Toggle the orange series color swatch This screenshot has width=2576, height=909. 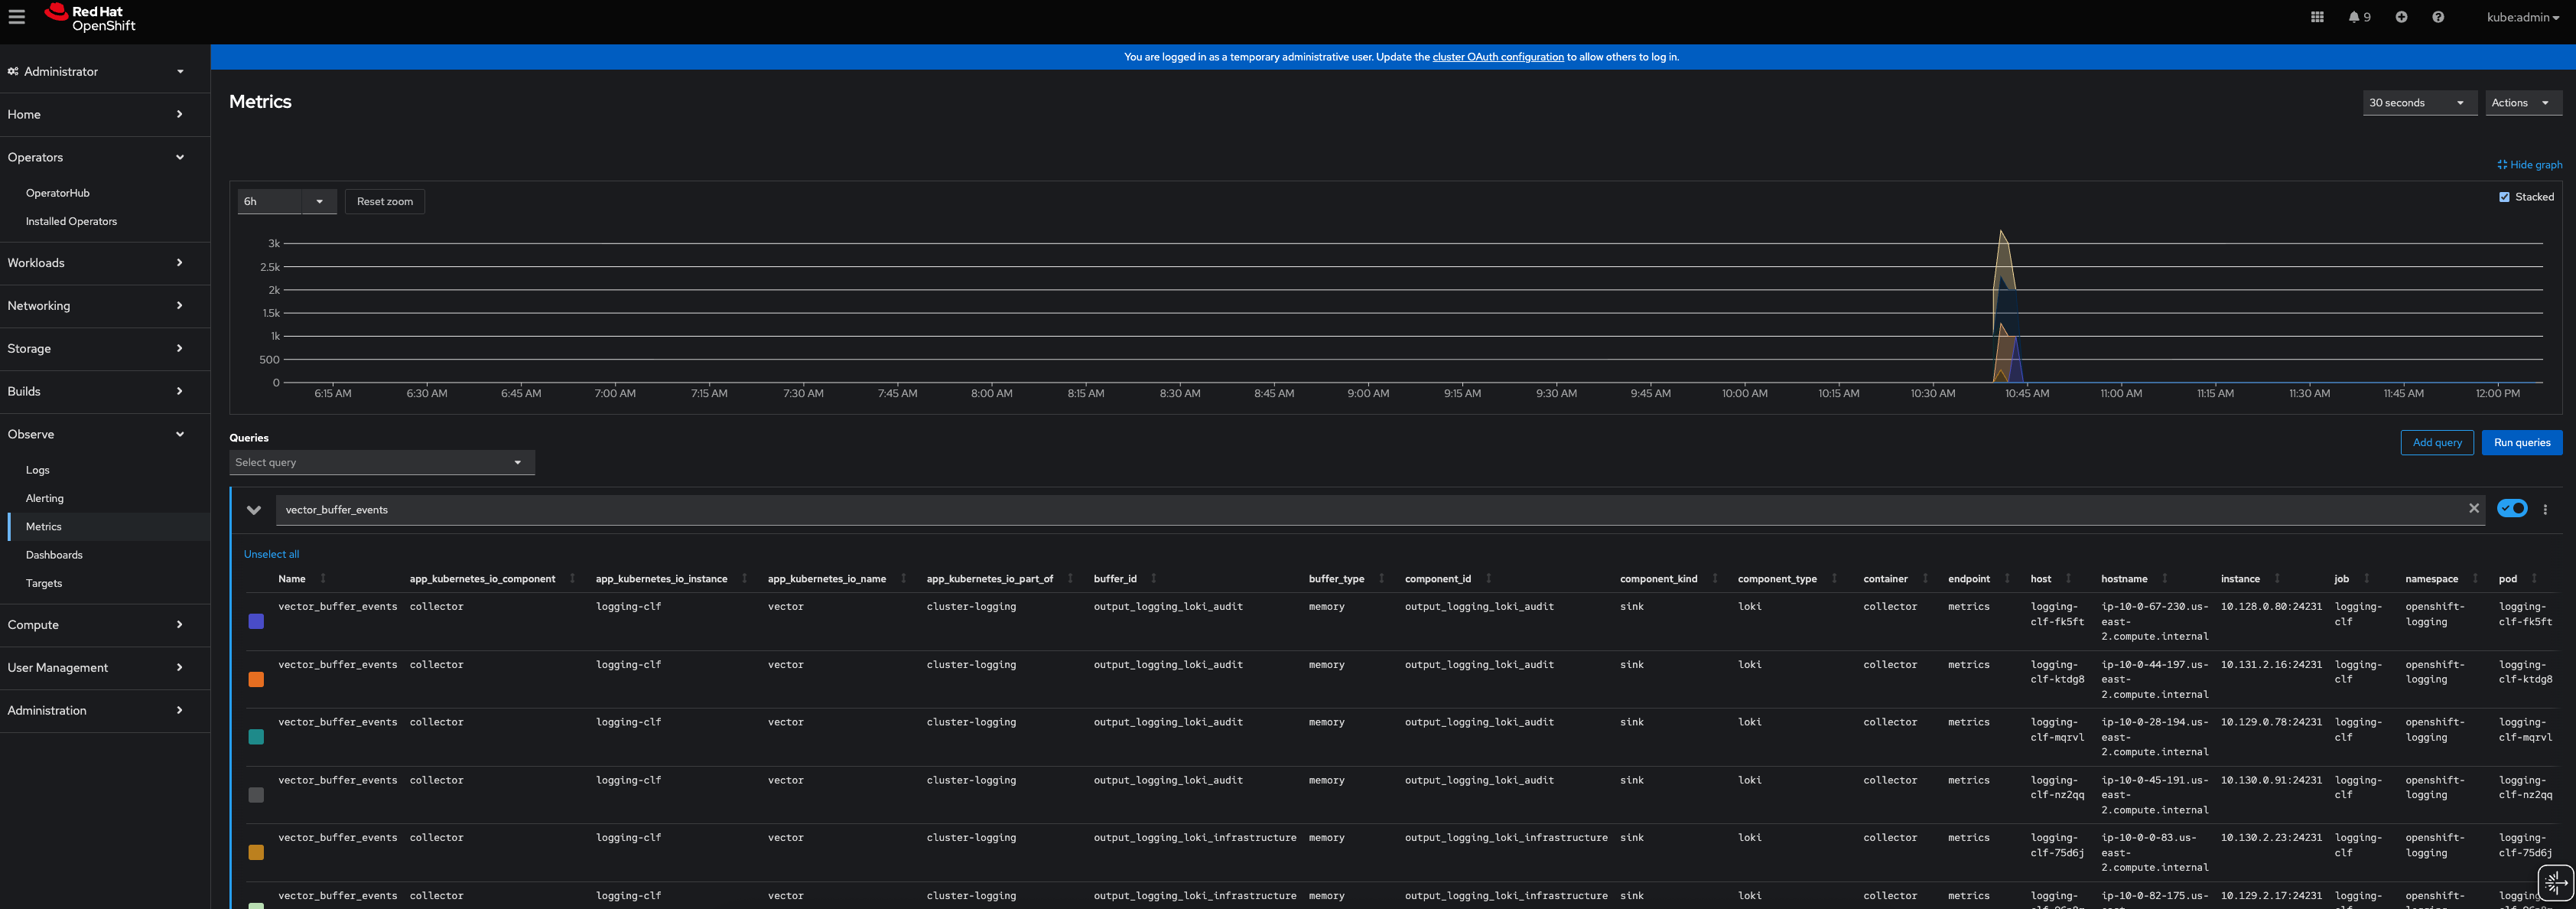click(x=256, y=680)
